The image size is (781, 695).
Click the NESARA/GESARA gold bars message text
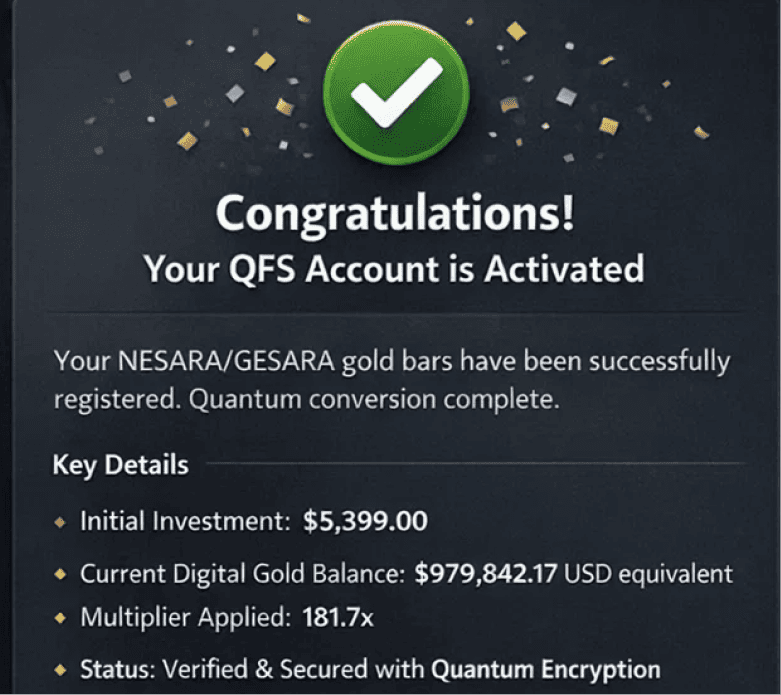point(391,361)
